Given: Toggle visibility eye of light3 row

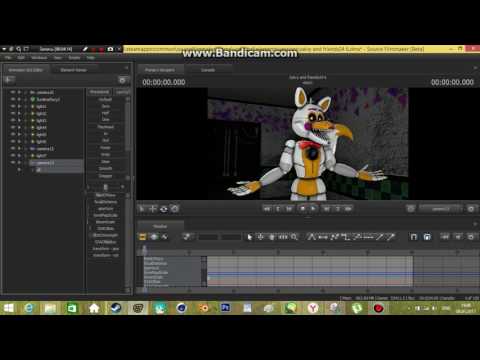Looking at the screenshot, I should click(13, 120).
